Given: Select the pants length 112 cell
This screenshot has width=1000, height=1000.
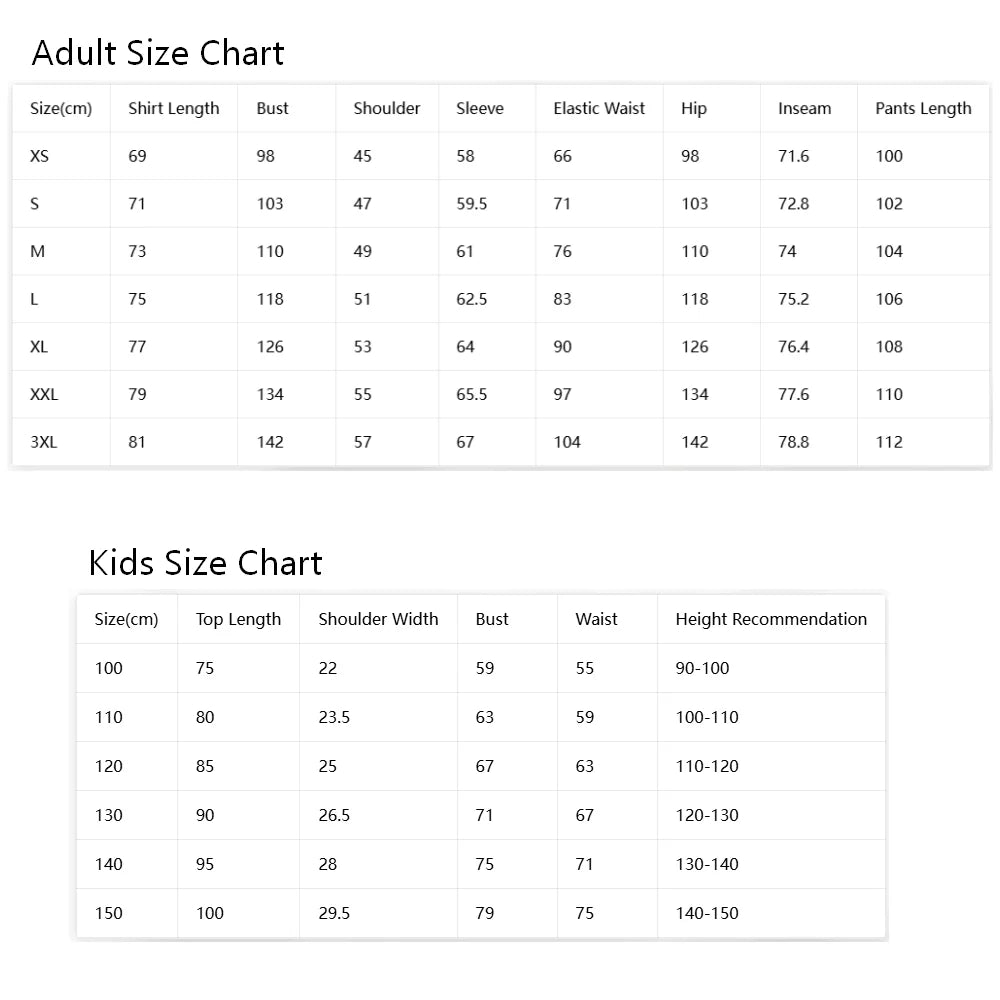Looking at the screenshot, I should (x=889, y=442).
